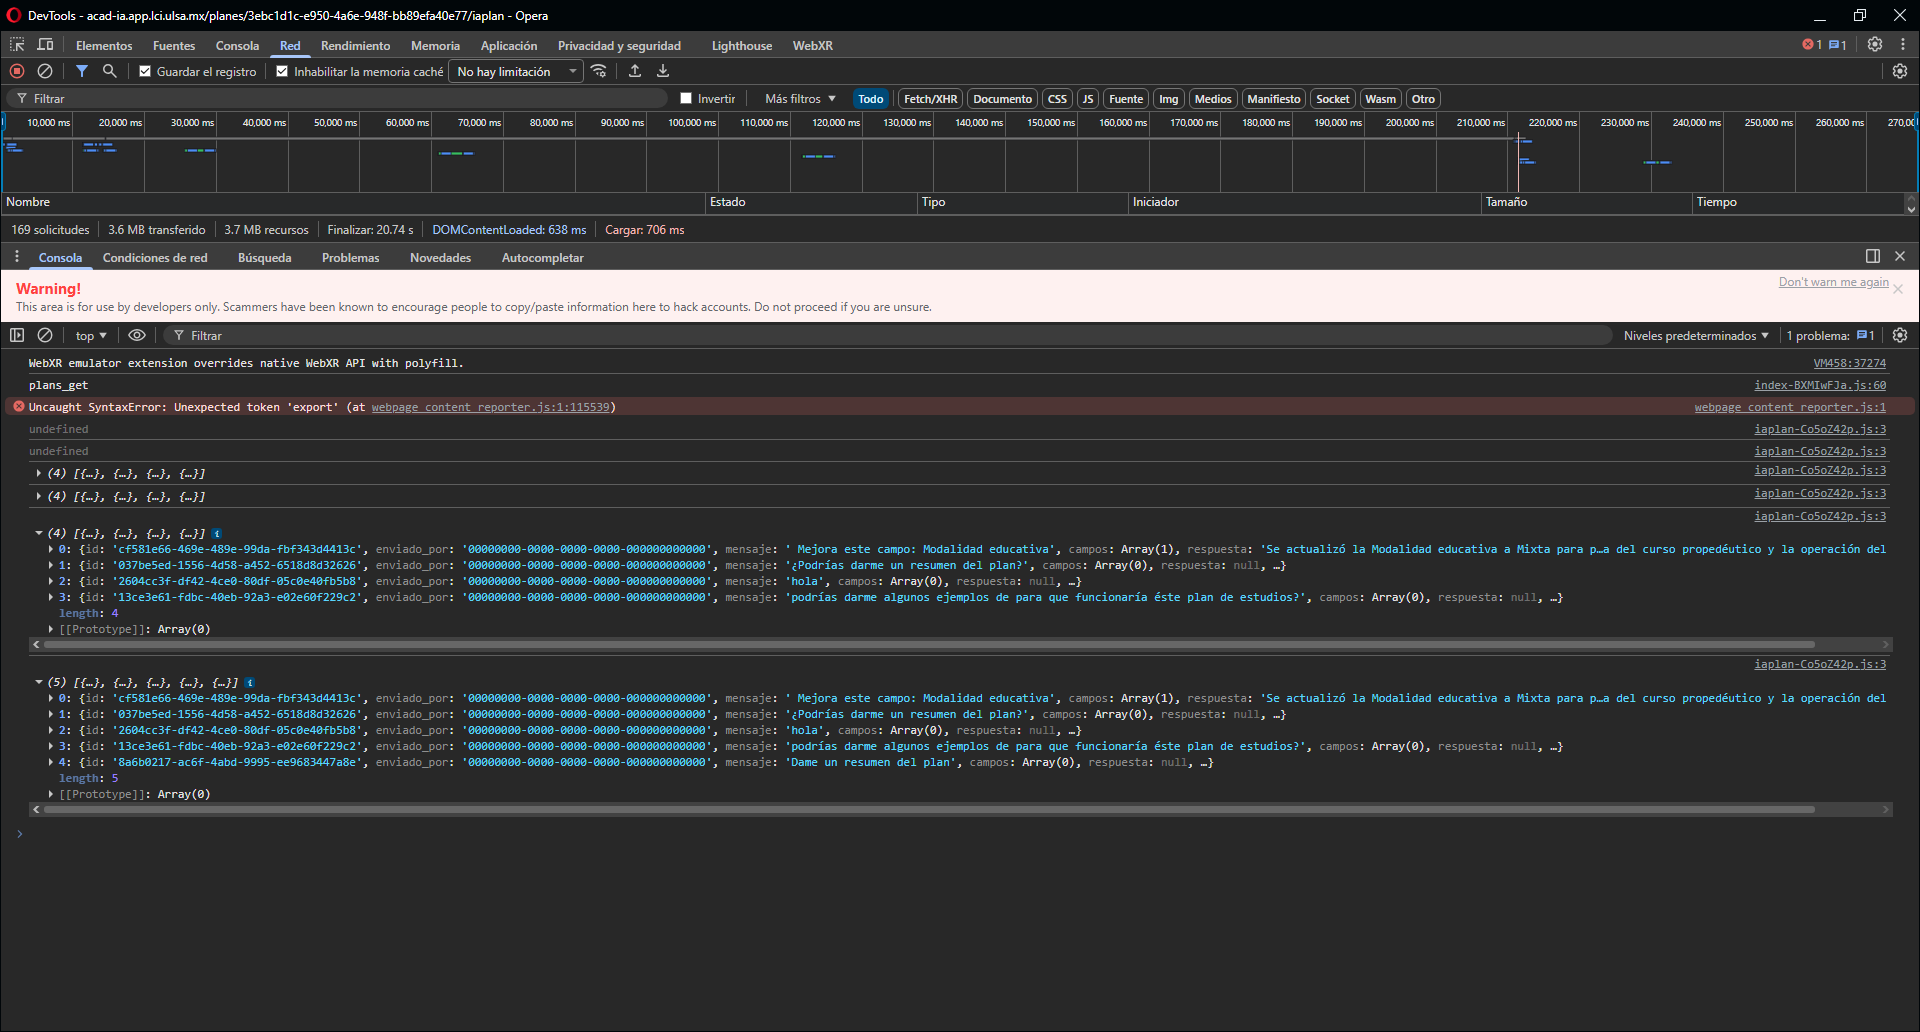Click the inspect element picker icon
The width and height of the screenshot is (1920, 1032).
pos(17,45)
